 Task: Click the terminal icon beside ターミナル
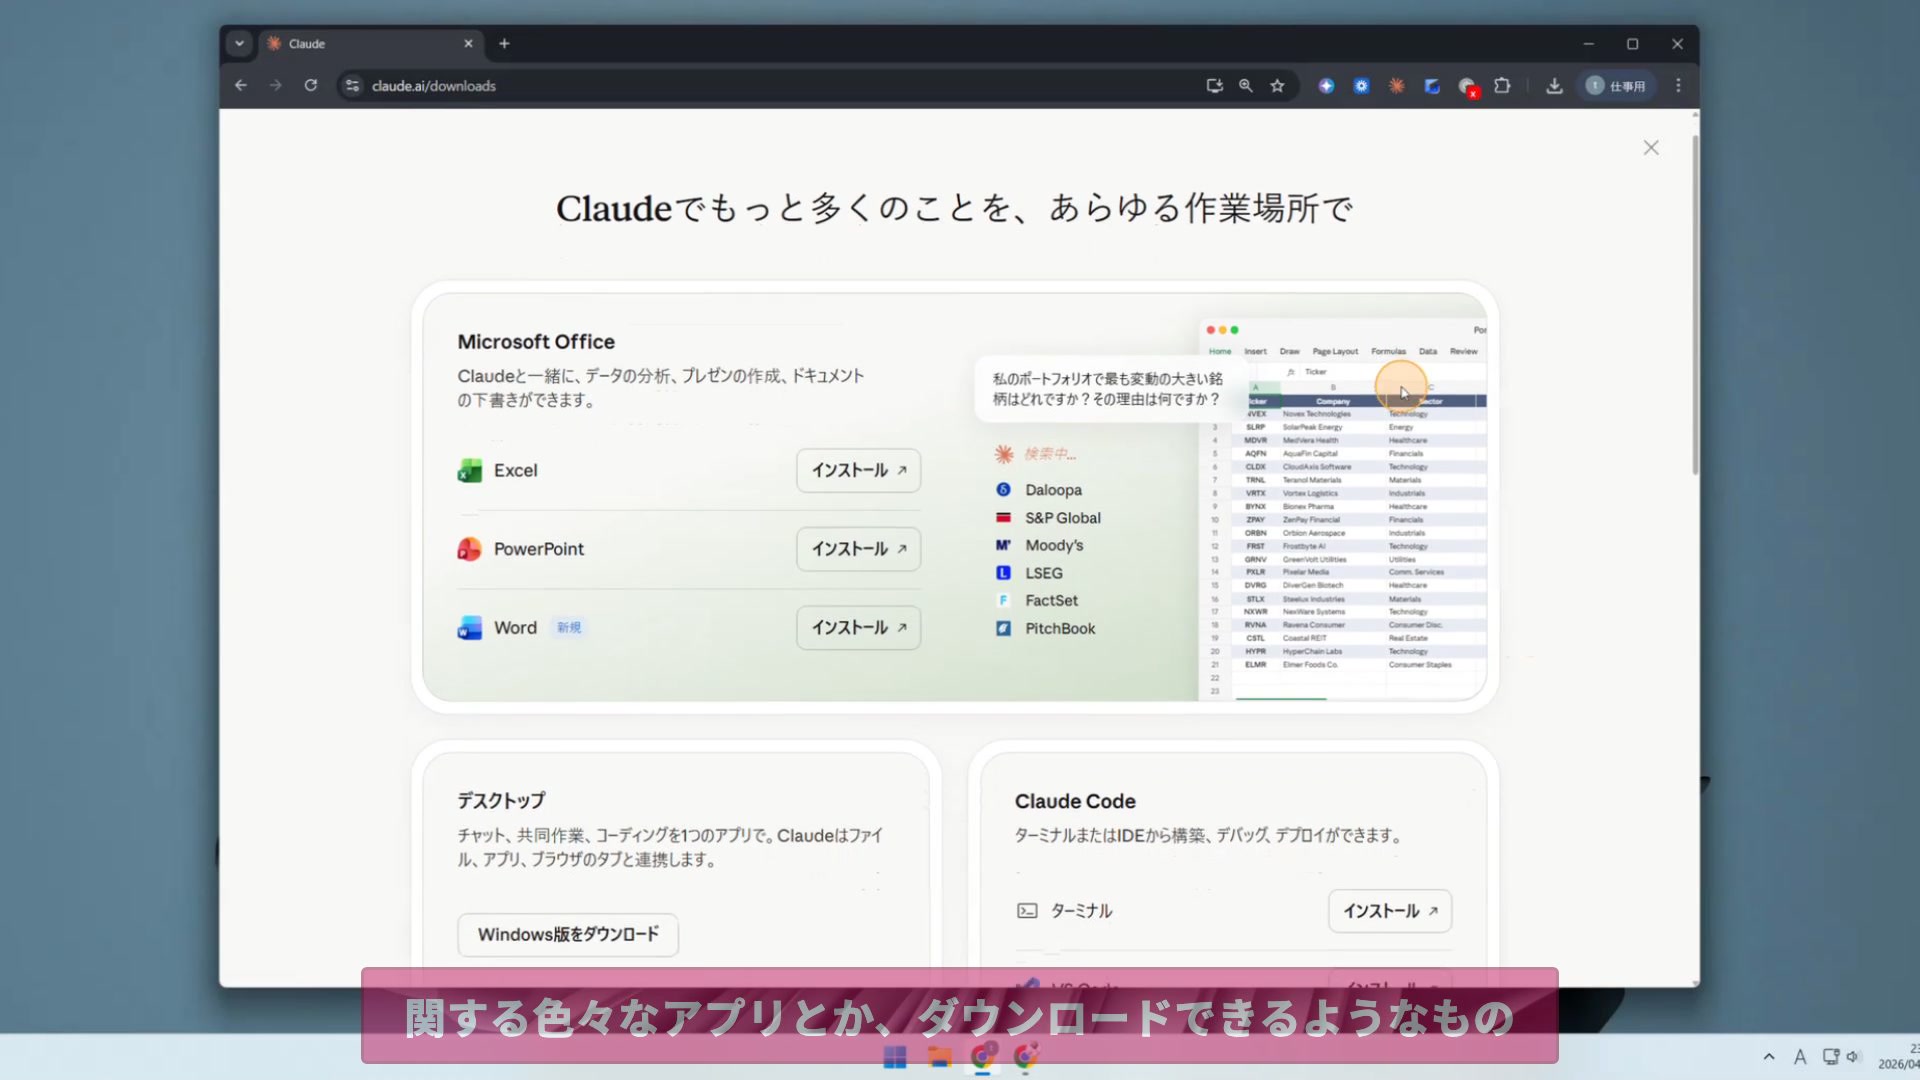1027,911
